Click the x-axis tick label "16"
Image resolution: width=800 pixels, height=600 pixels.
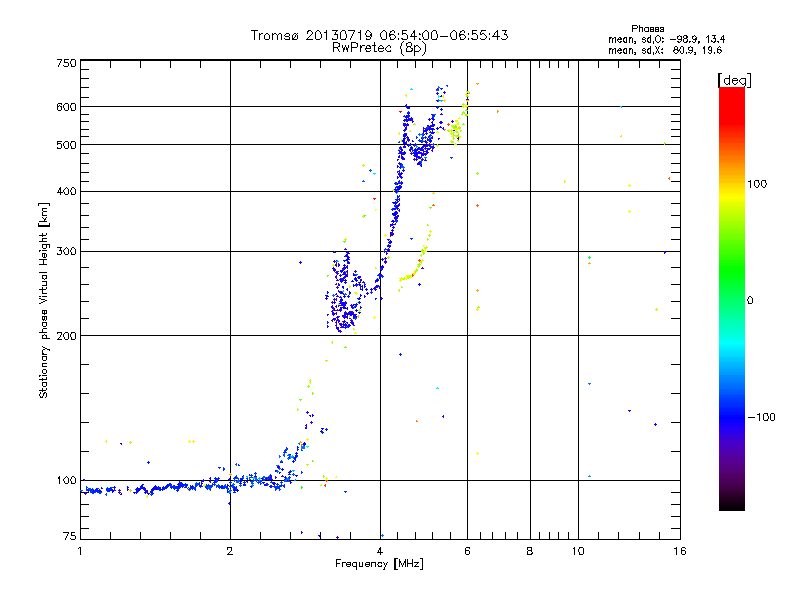(x=680, y=551)
